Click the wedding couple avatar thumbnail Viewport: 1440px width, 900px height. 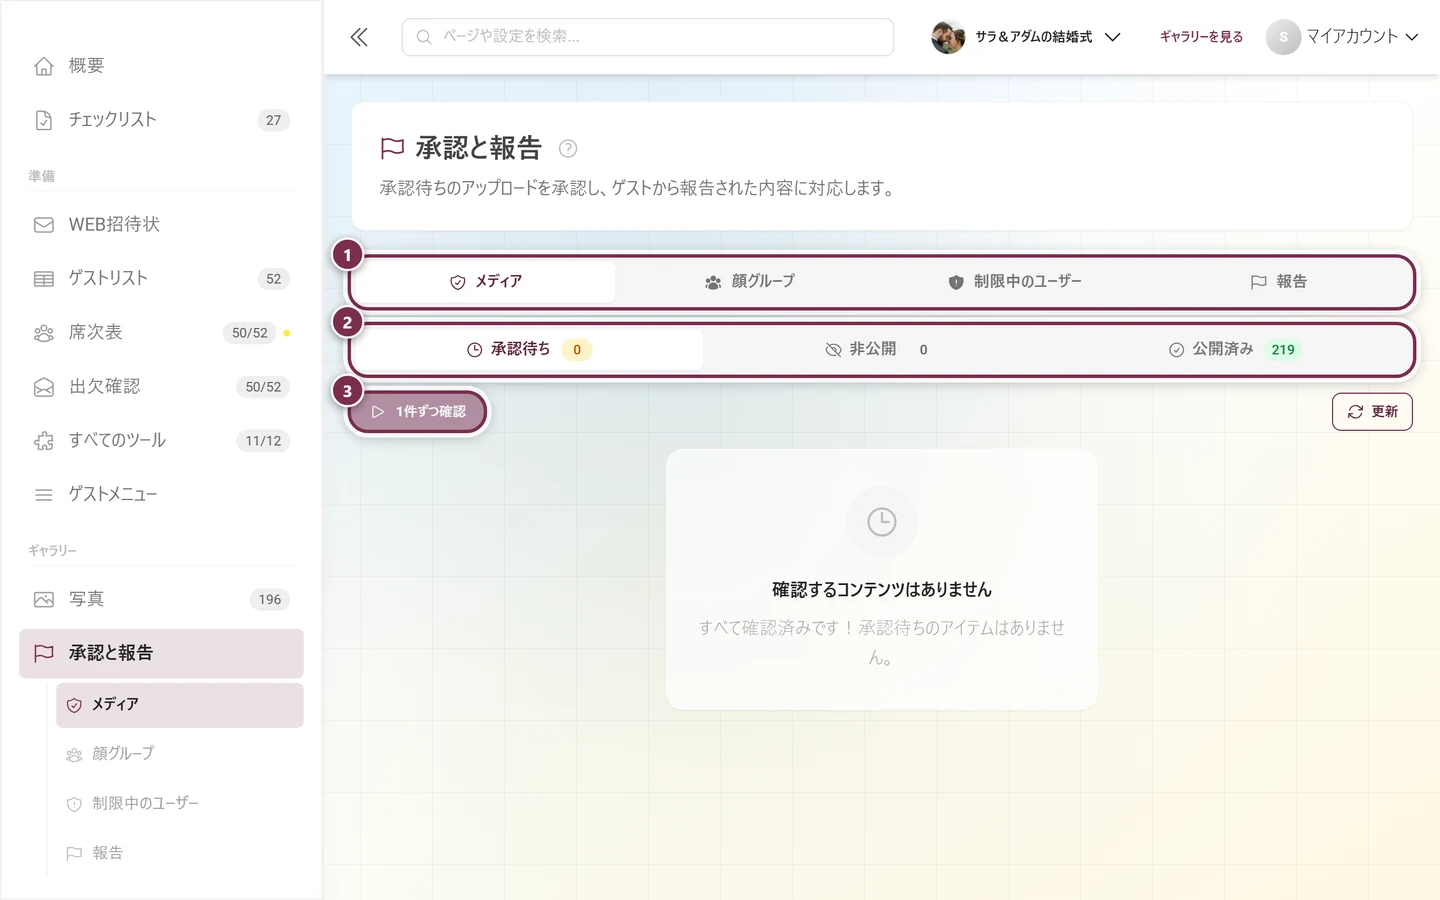tap(948, 37)
